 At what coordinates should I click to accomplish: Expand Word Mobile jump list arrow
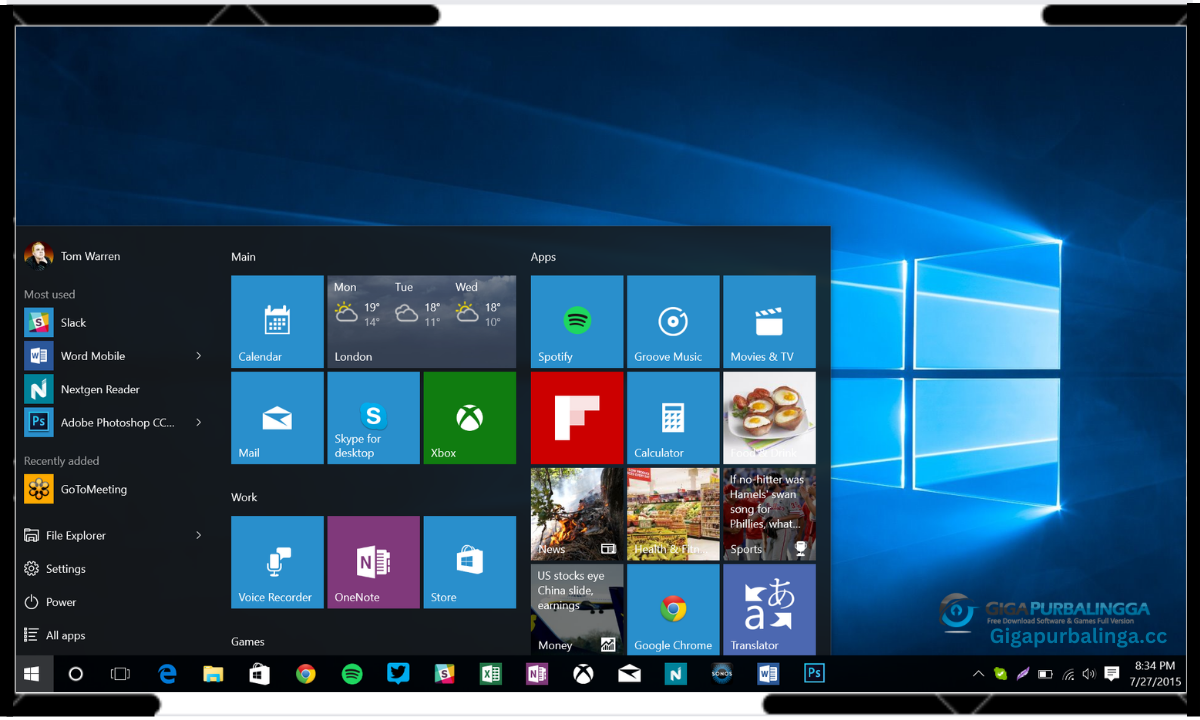coord(198,356)
